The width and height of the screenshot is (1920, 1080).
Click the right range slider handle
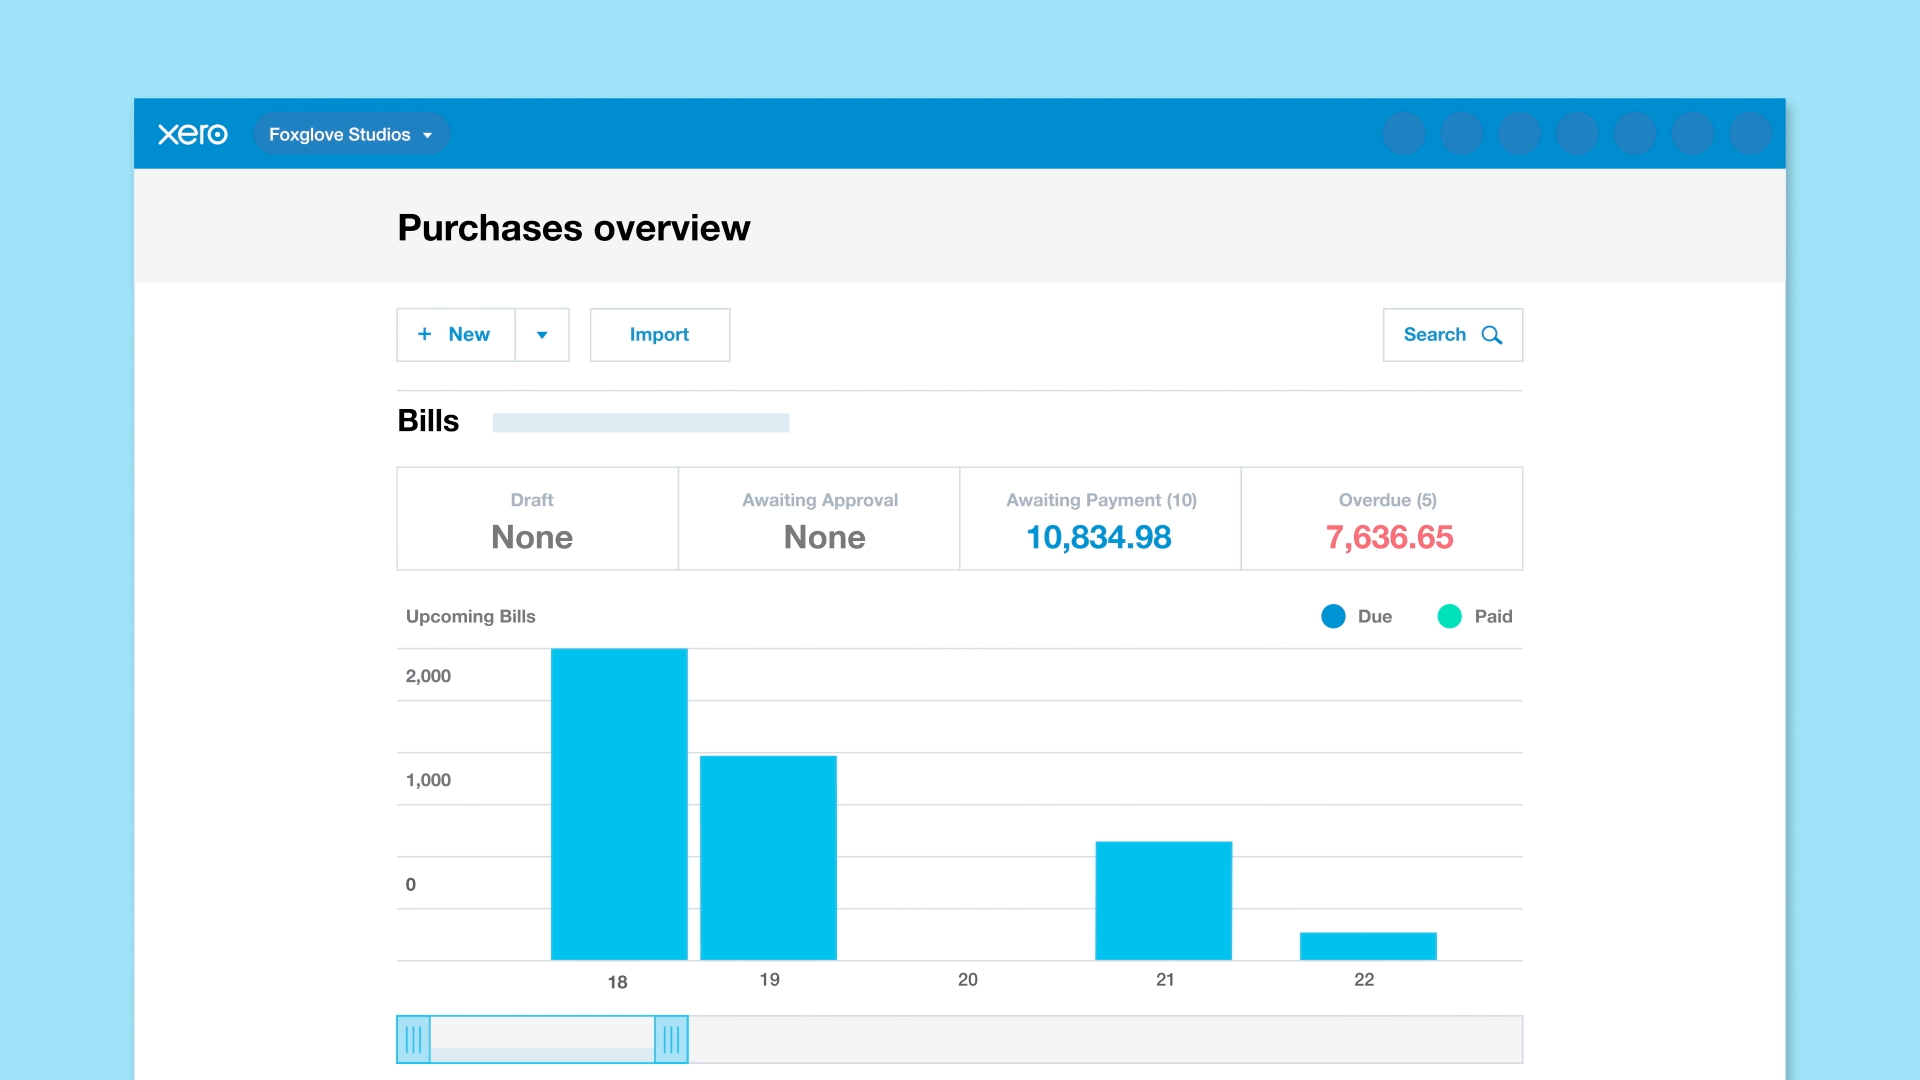[671, 1040]
